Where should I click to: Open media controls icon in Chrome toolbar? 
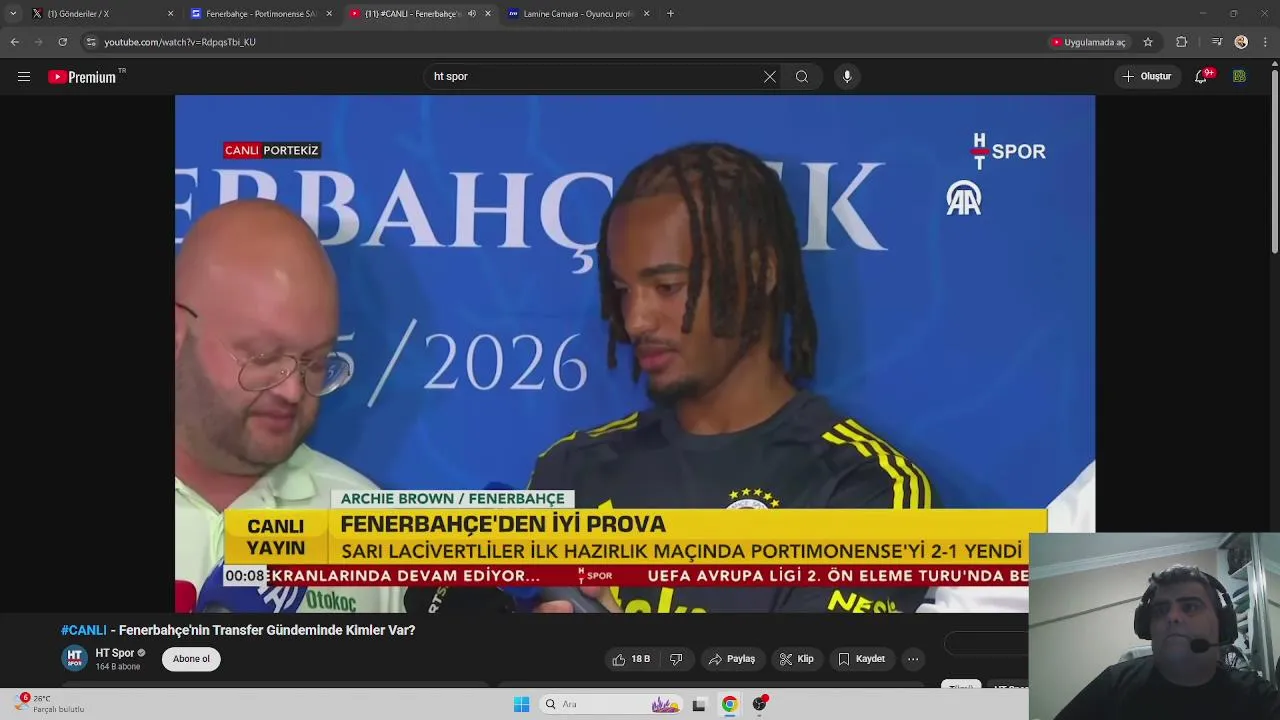pyautogui.click(x=1216, y=42)
